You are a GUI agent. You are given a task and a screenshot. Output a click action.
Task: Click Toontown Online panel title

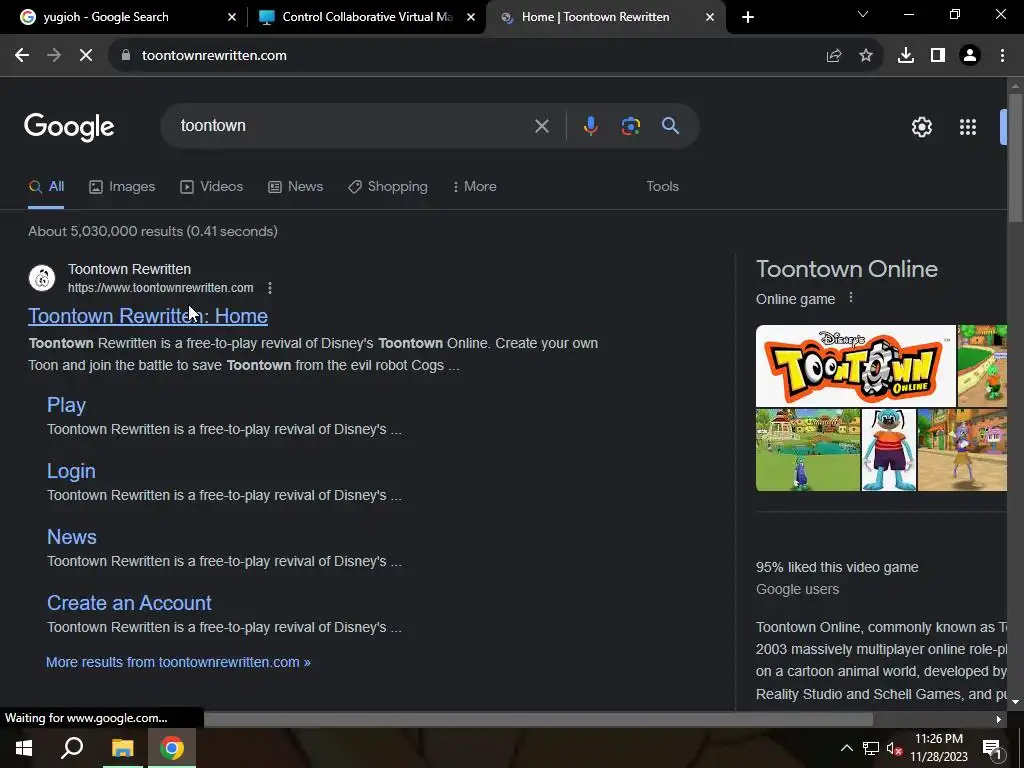pyautogui.click(x=847, y=269)
